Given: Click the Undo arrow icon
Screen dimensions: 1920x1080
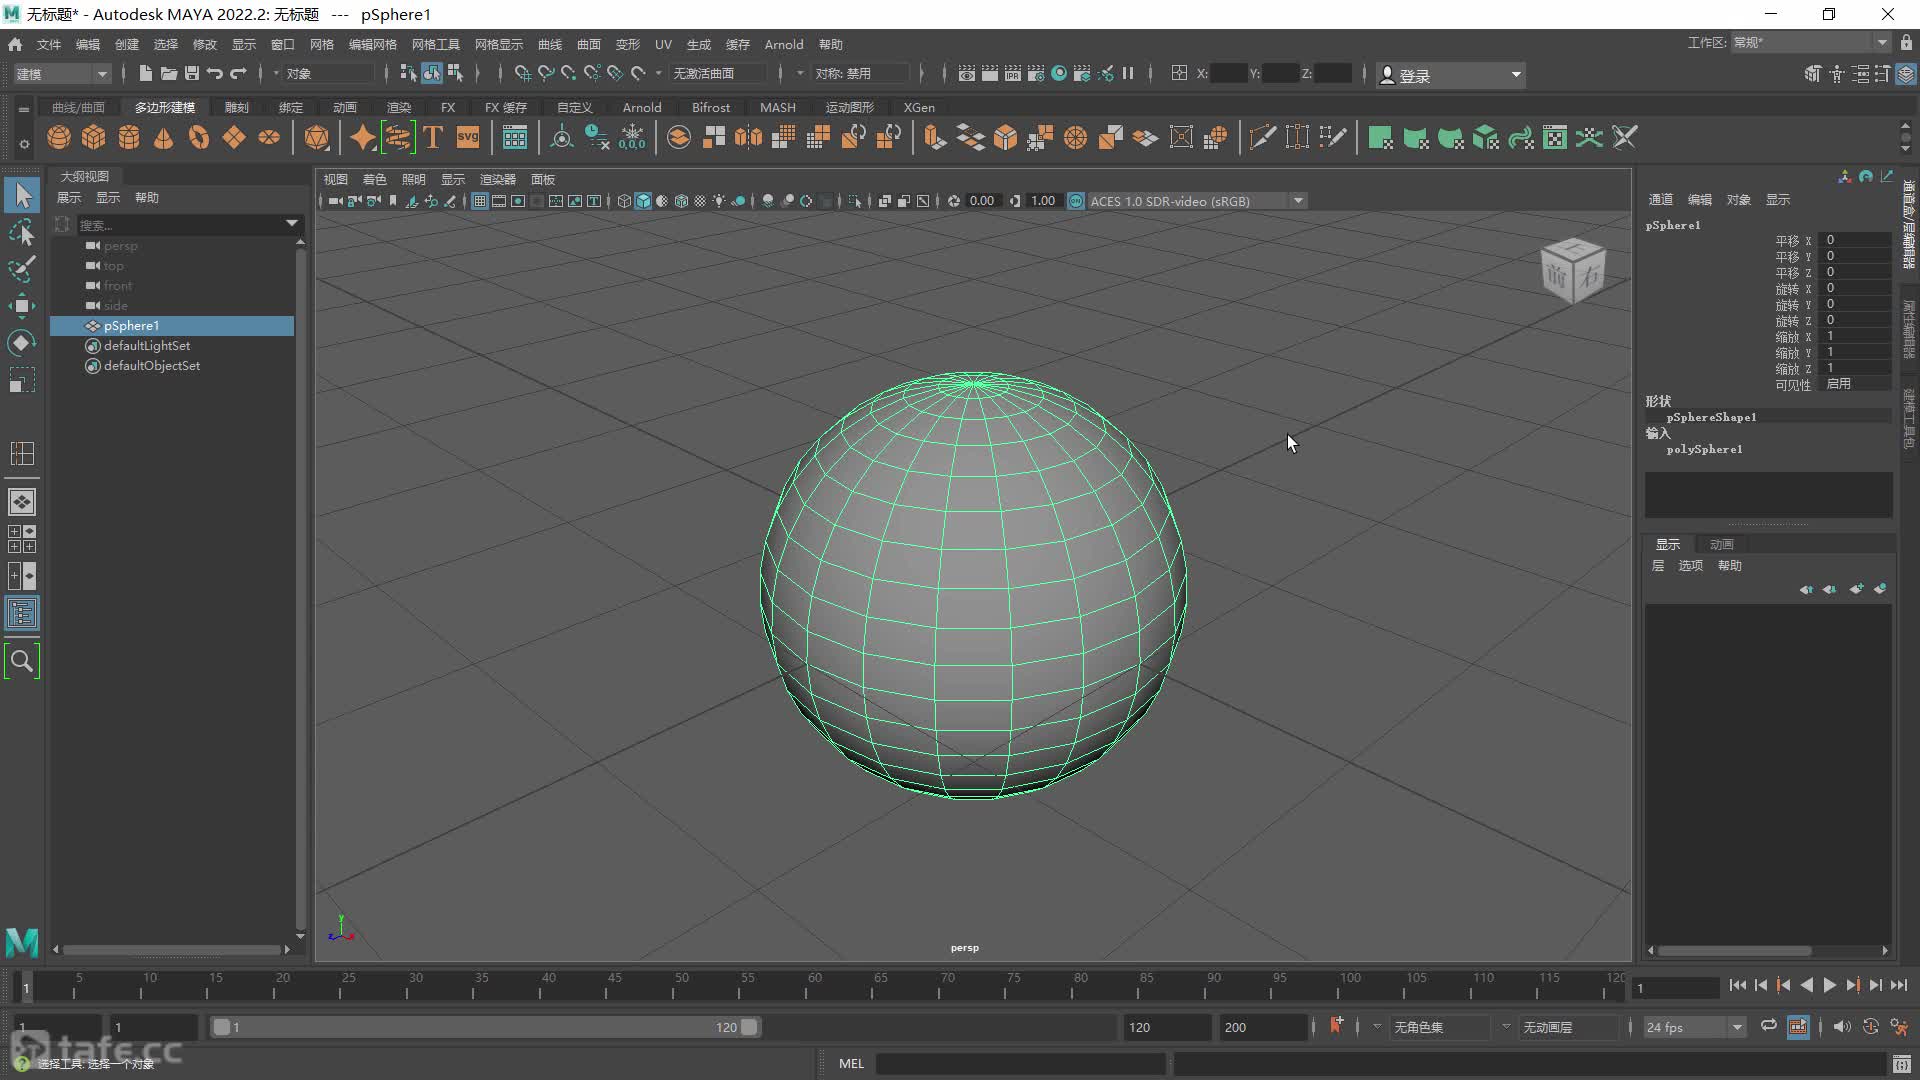Looking at the screenshot, I should tap(214, 73).
